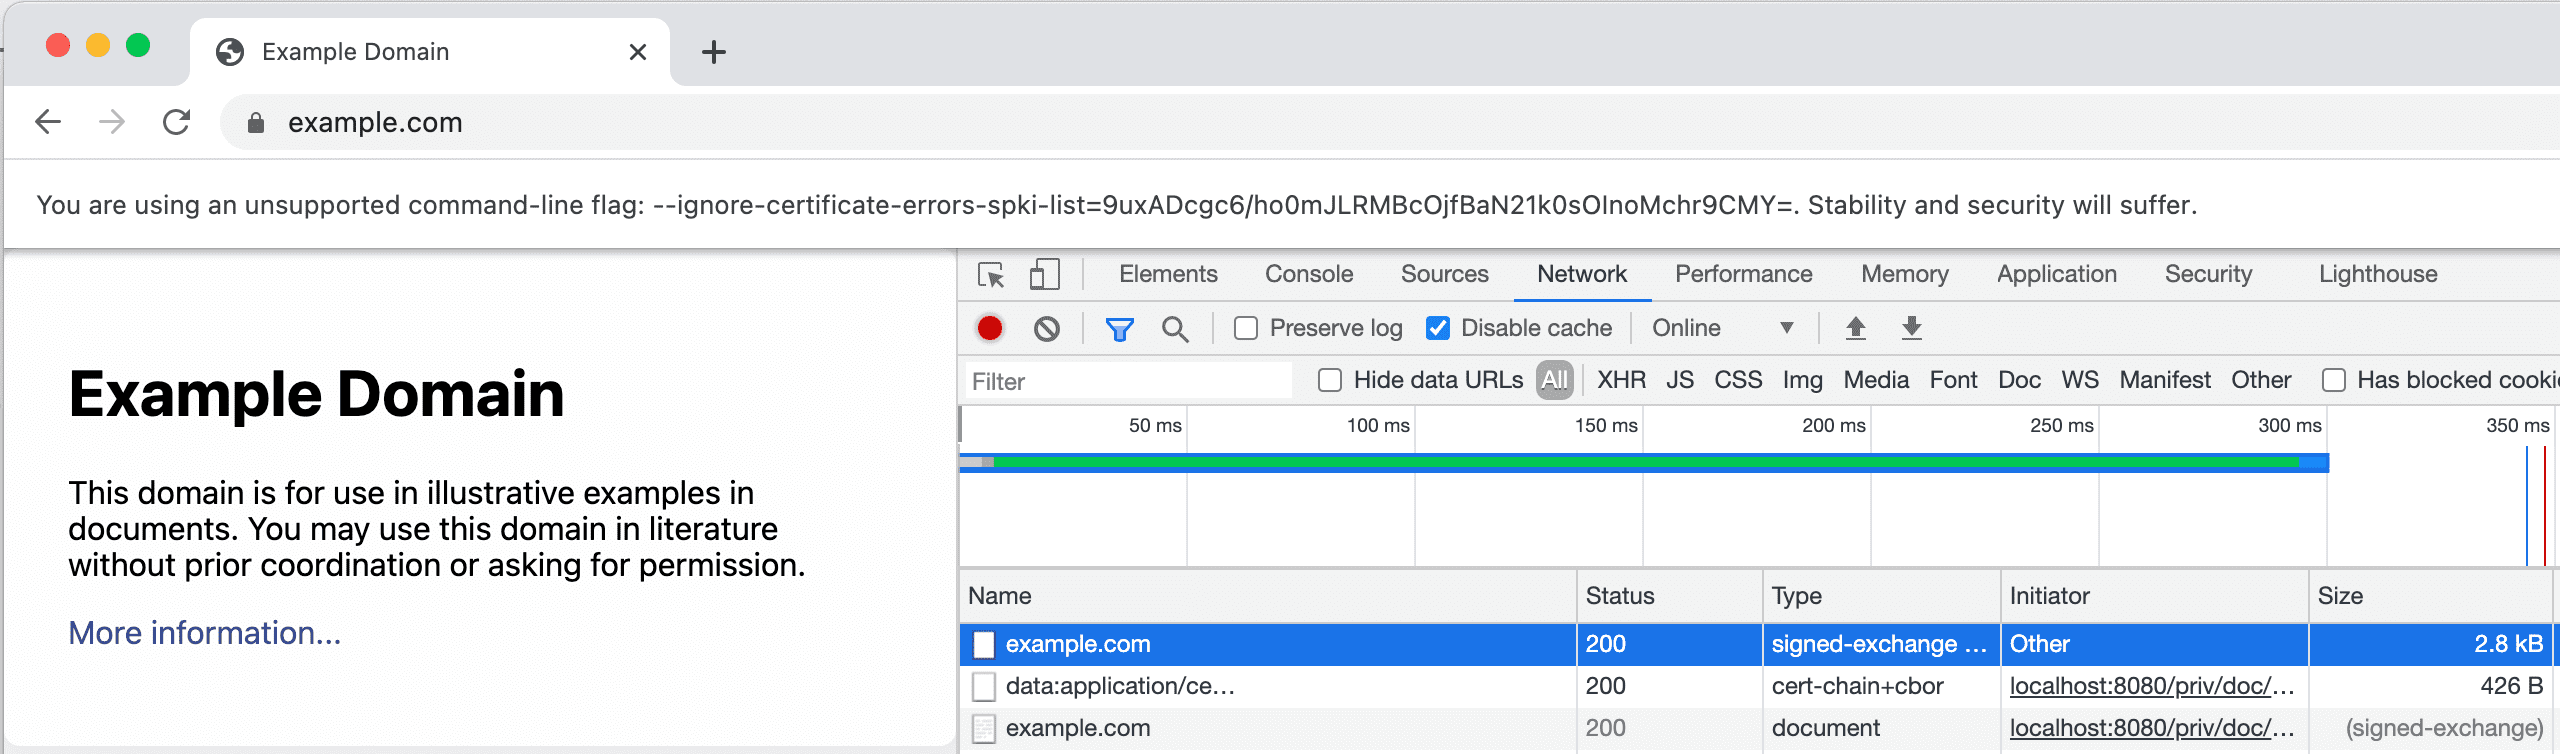The width and height of the screenshot is (2560, 754).
Task: Click the record network log red button
Action: [989, 328]
